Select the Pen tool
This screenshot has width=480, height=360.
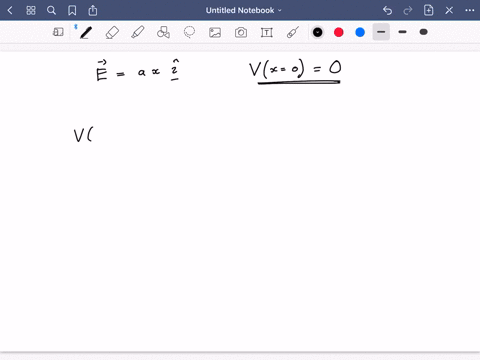pos(86,32)
